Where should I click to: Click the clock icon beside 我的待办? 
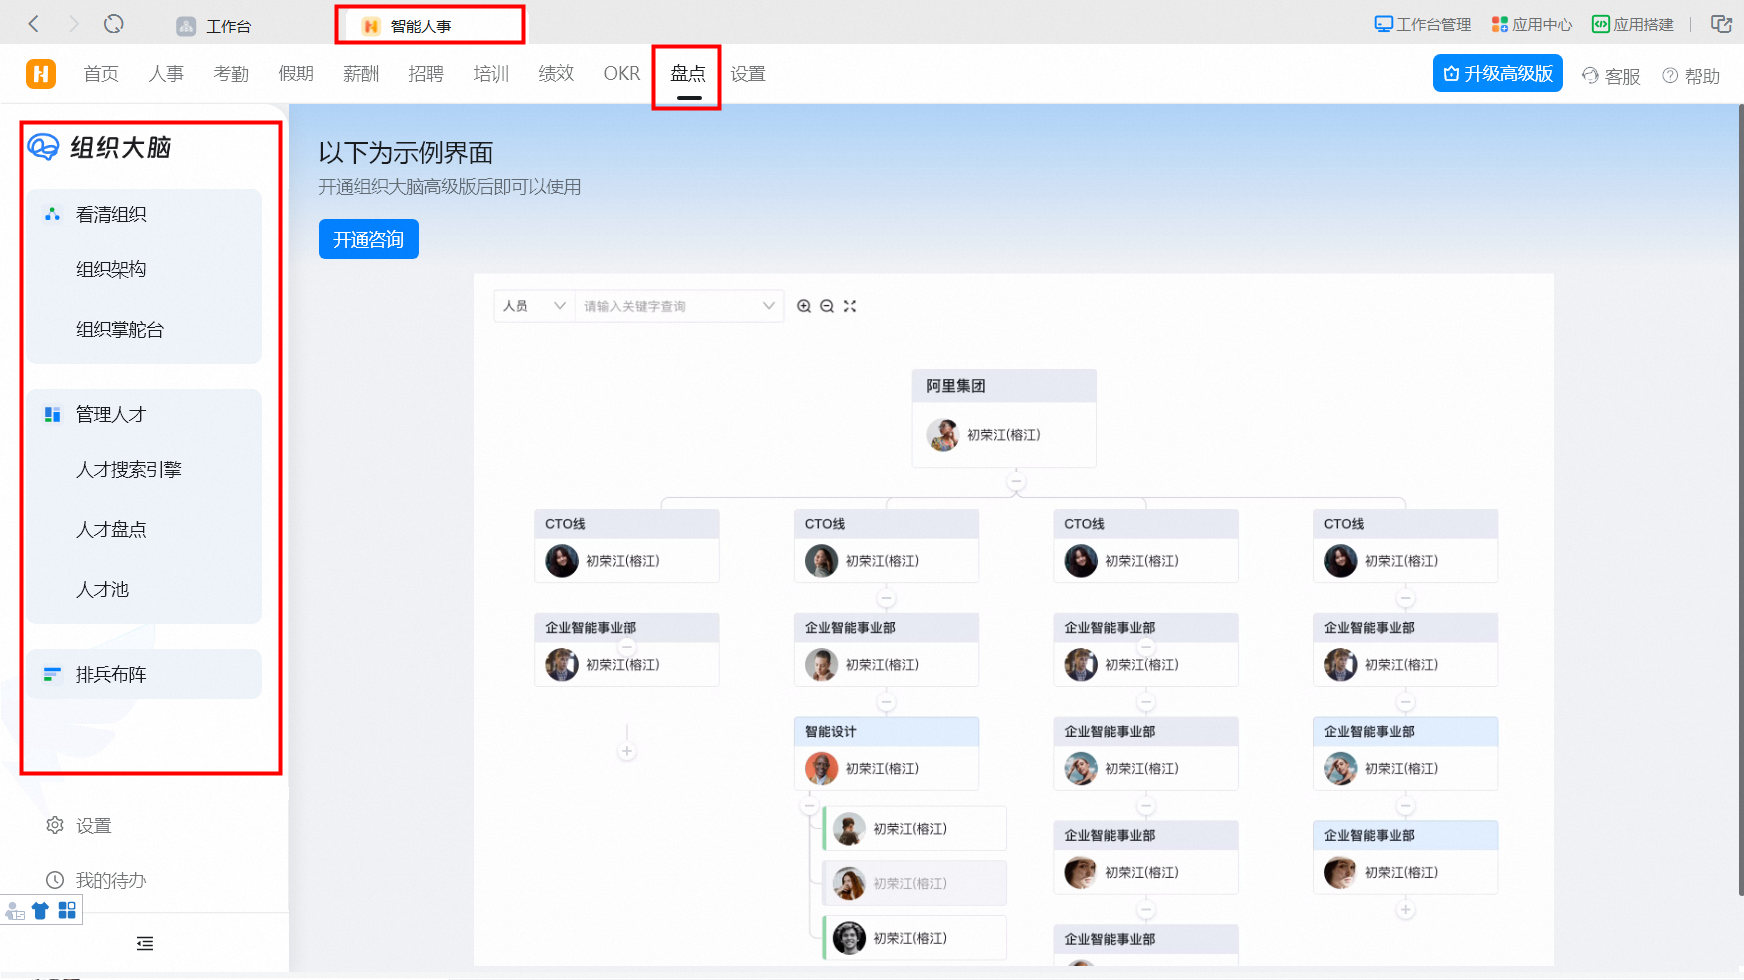point(55,880)
